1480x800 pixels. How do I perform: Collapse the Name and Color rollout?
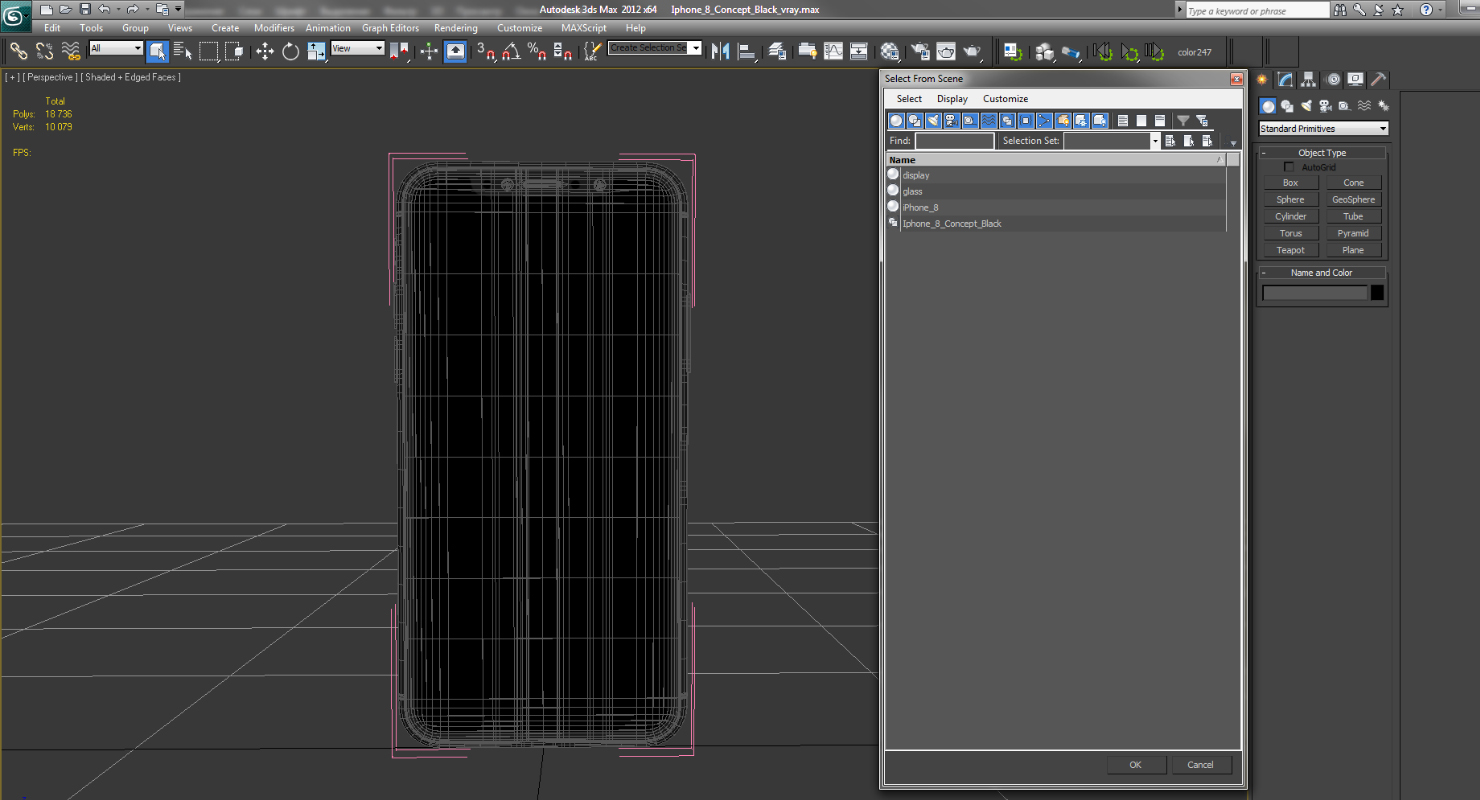(1322, 273)
